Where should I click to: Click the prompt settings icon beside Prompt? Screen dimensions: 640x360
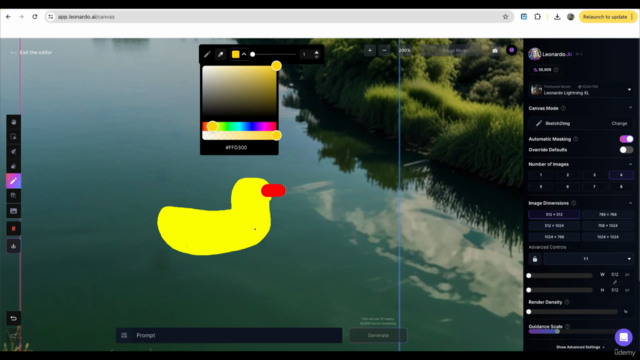click(x=124, y=336)
